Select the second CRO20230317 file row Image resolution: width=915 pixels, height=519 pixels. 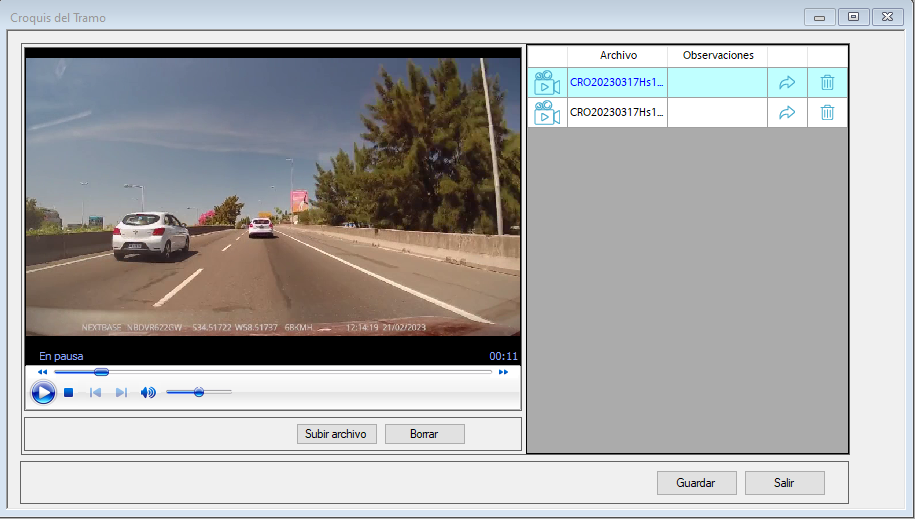coord(617,112)
